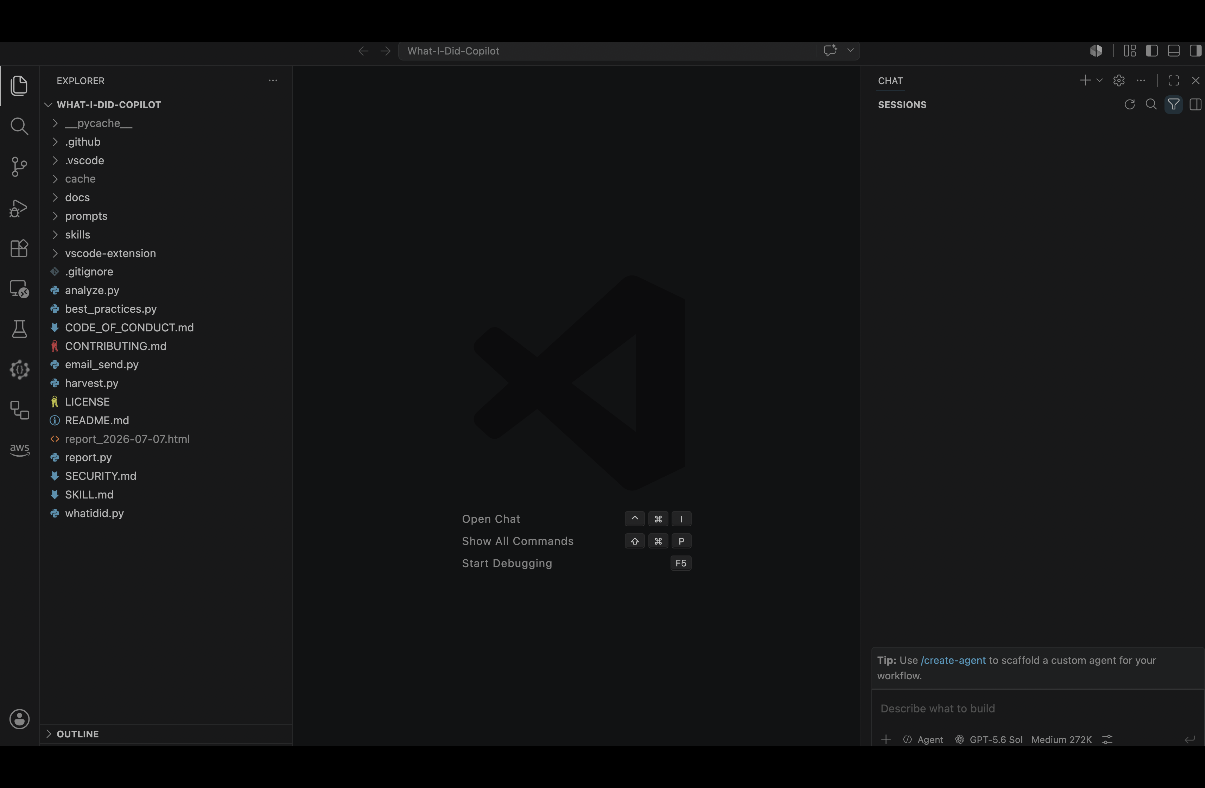The height and width of the screenshot is (788, 1205).
Task: Toggle the Sessions filter
Action: [x=1173, y=104]
